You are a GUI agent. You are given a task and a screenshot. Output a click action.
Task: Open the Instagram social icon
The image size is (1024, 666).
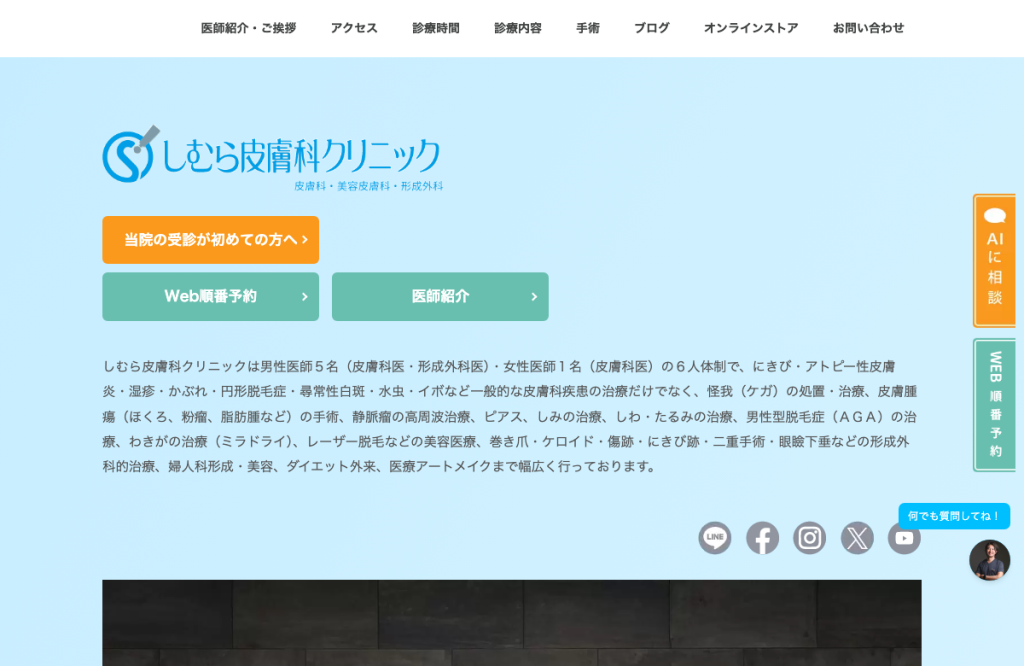click(810, 538)
